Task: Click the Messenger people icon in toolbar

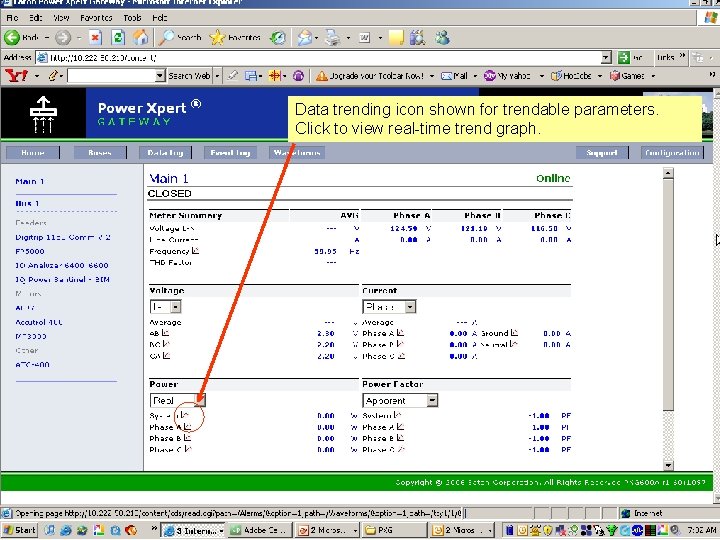Action: click(442, 37)
